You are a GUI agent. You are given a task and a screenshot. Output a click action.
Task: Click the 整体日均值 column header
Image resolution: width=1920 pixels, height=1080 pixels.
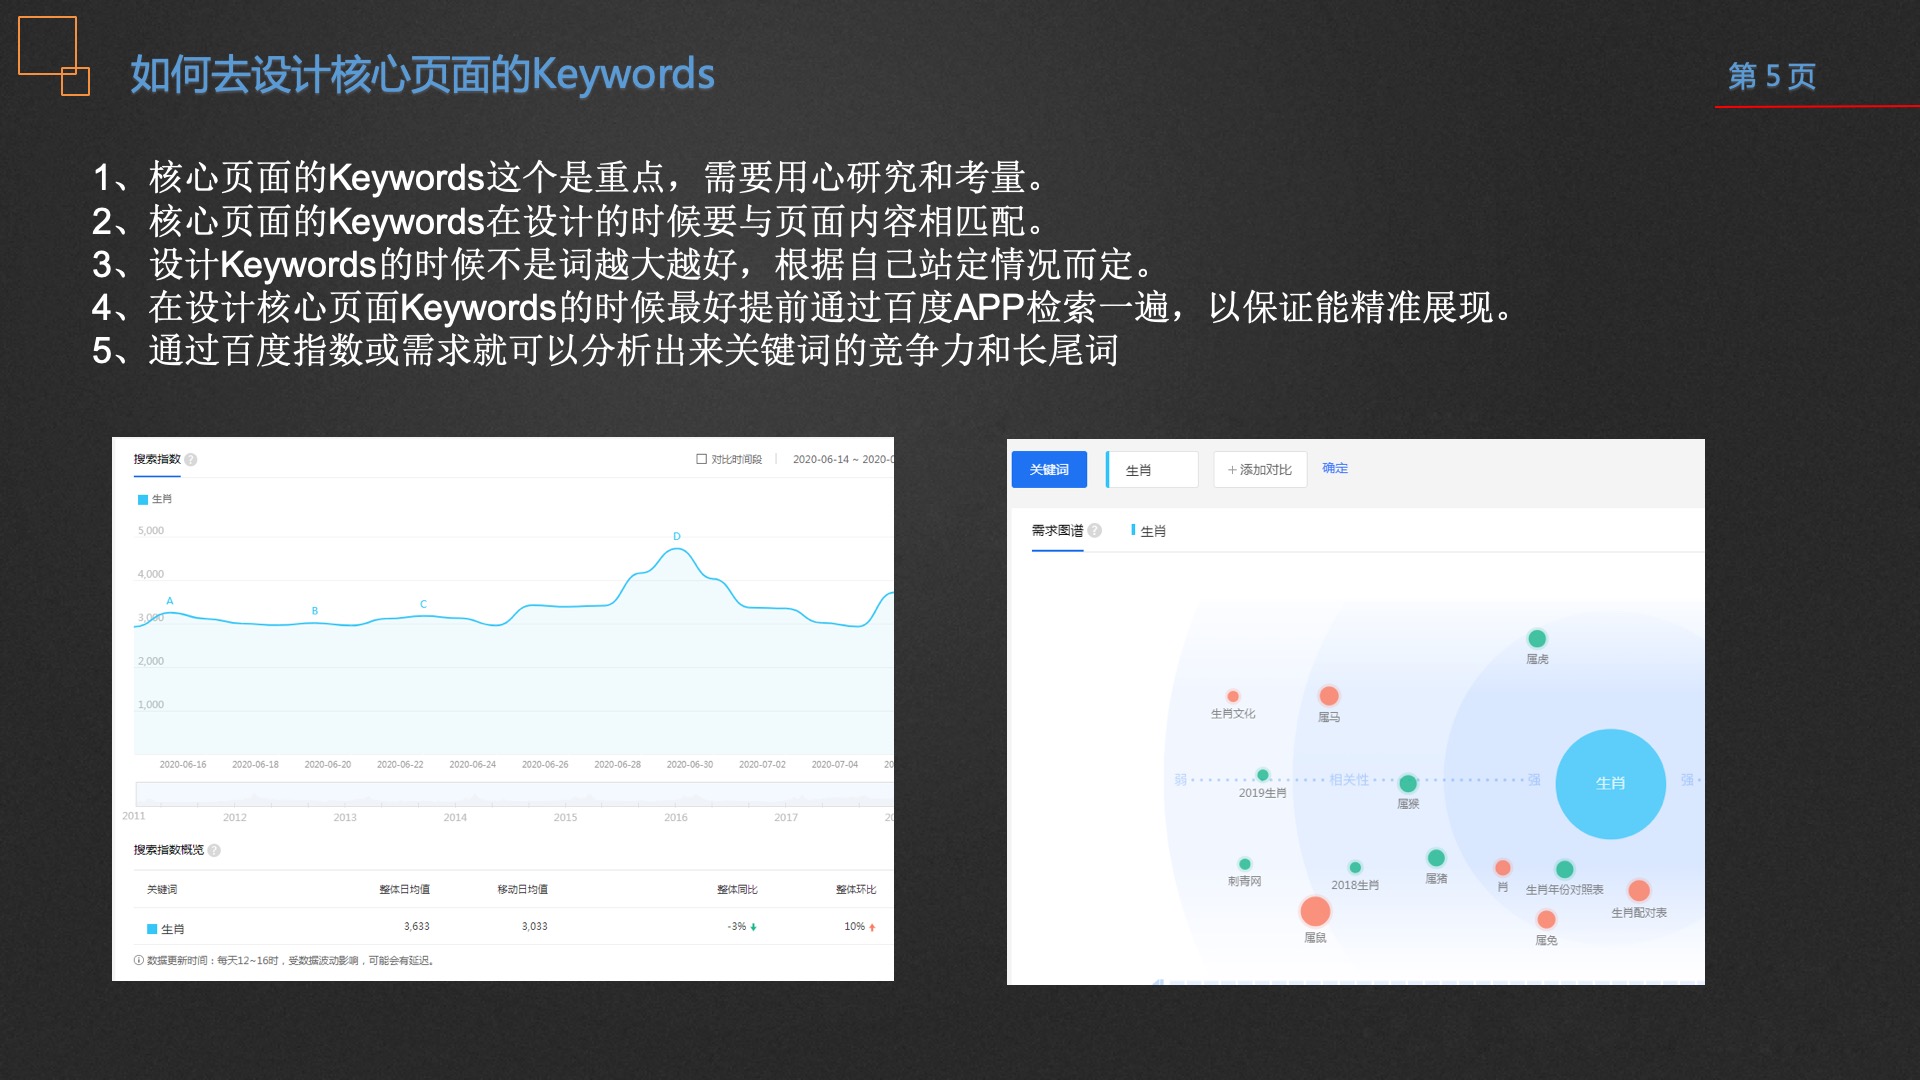[x=405, y=889]
